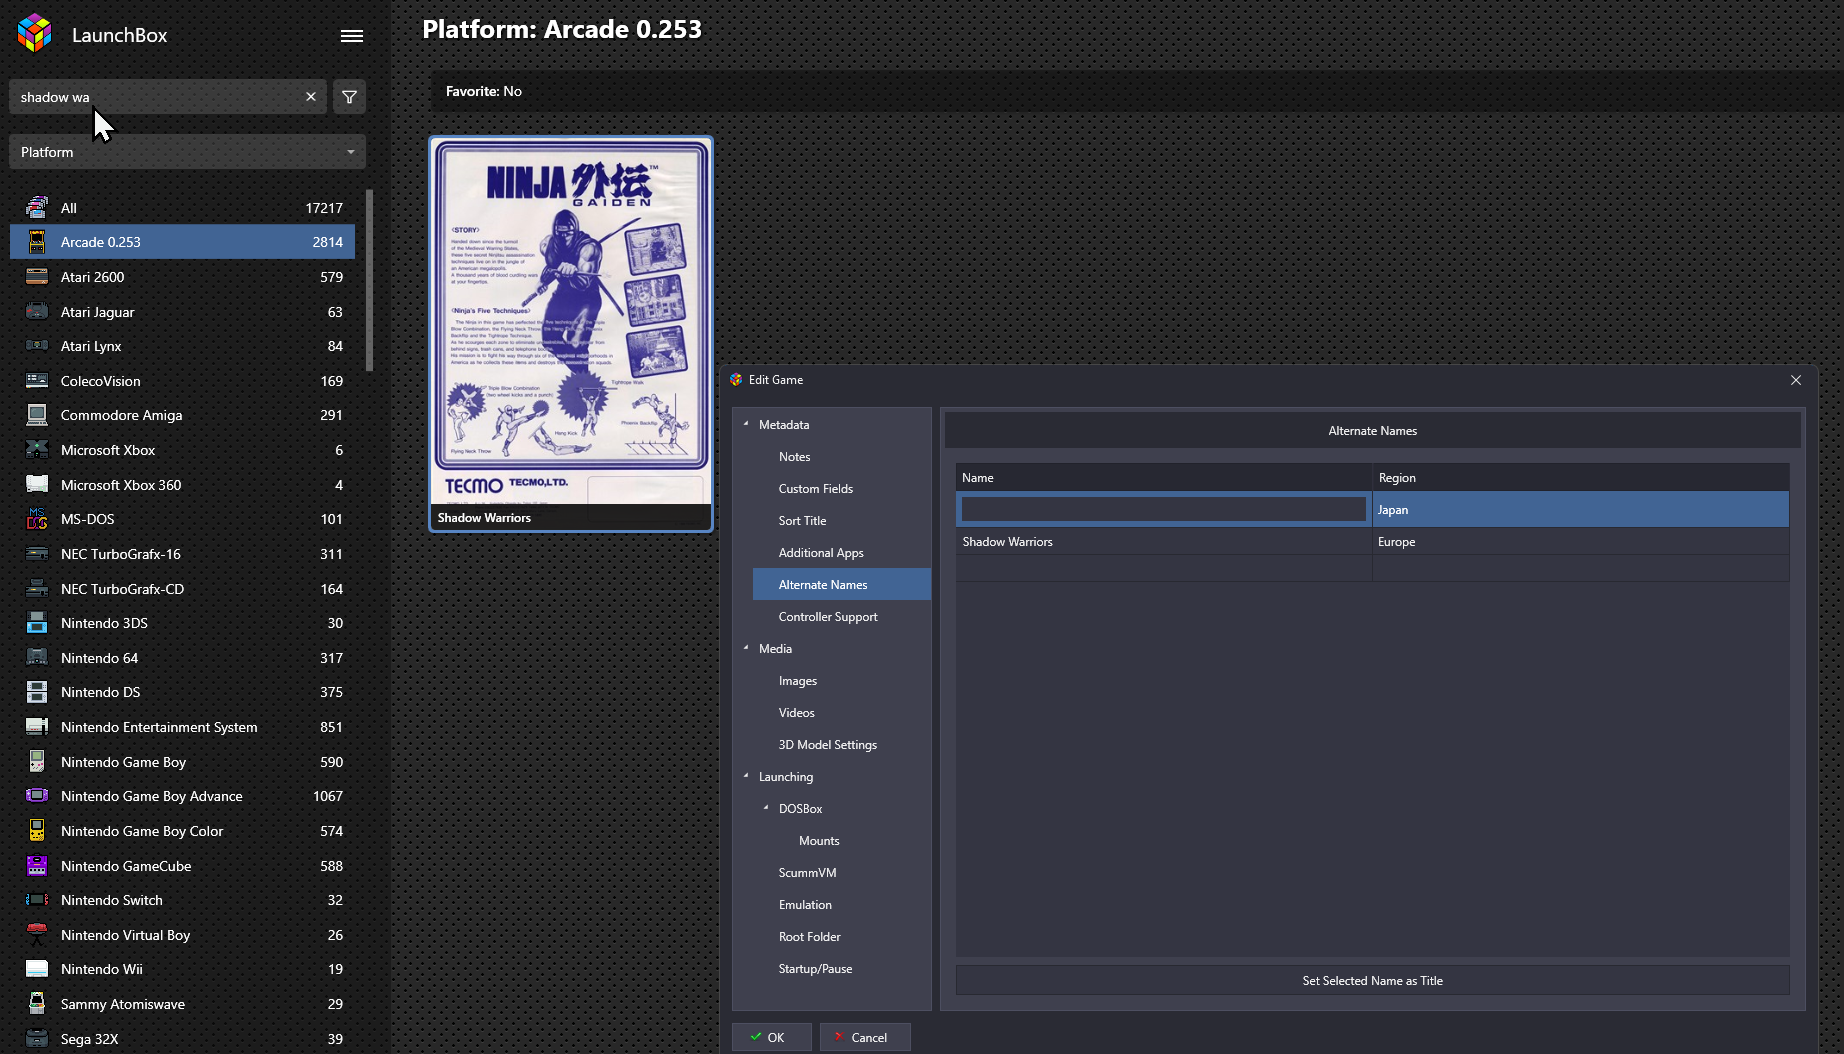Open the LaunchBox hamburger menu
The width and height of the screenshot is (1844, 1054).
click(x=351, y=36)
